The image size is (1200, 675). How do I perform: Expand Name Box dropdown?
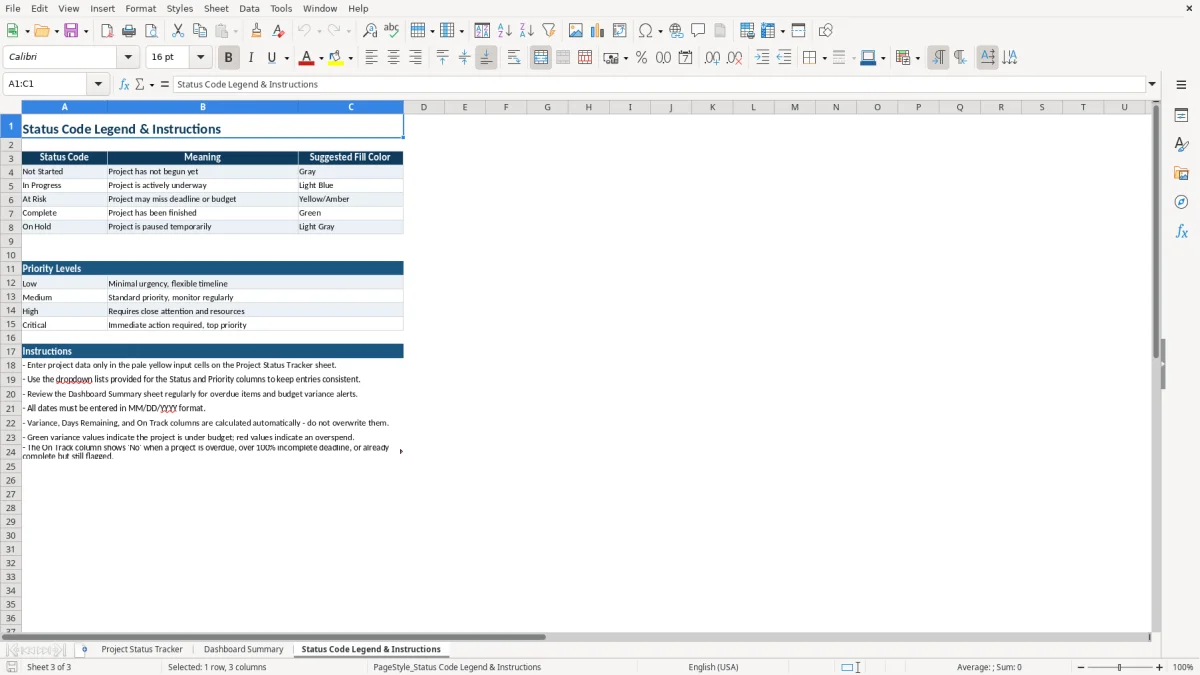(98, 84)
